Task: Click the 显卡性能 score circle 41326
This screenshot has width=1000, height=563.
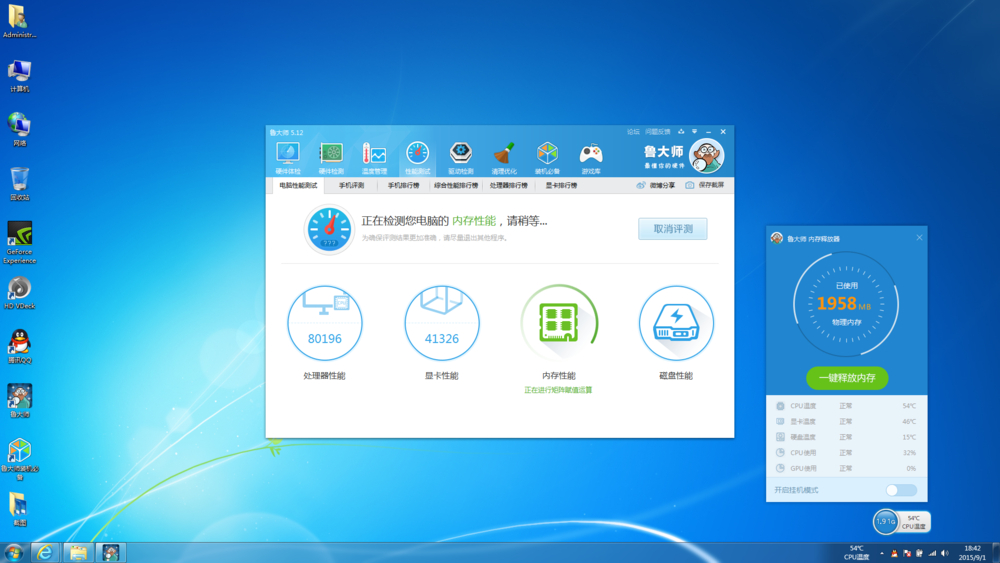Action: pyautogui.click(x=442, y=323)
